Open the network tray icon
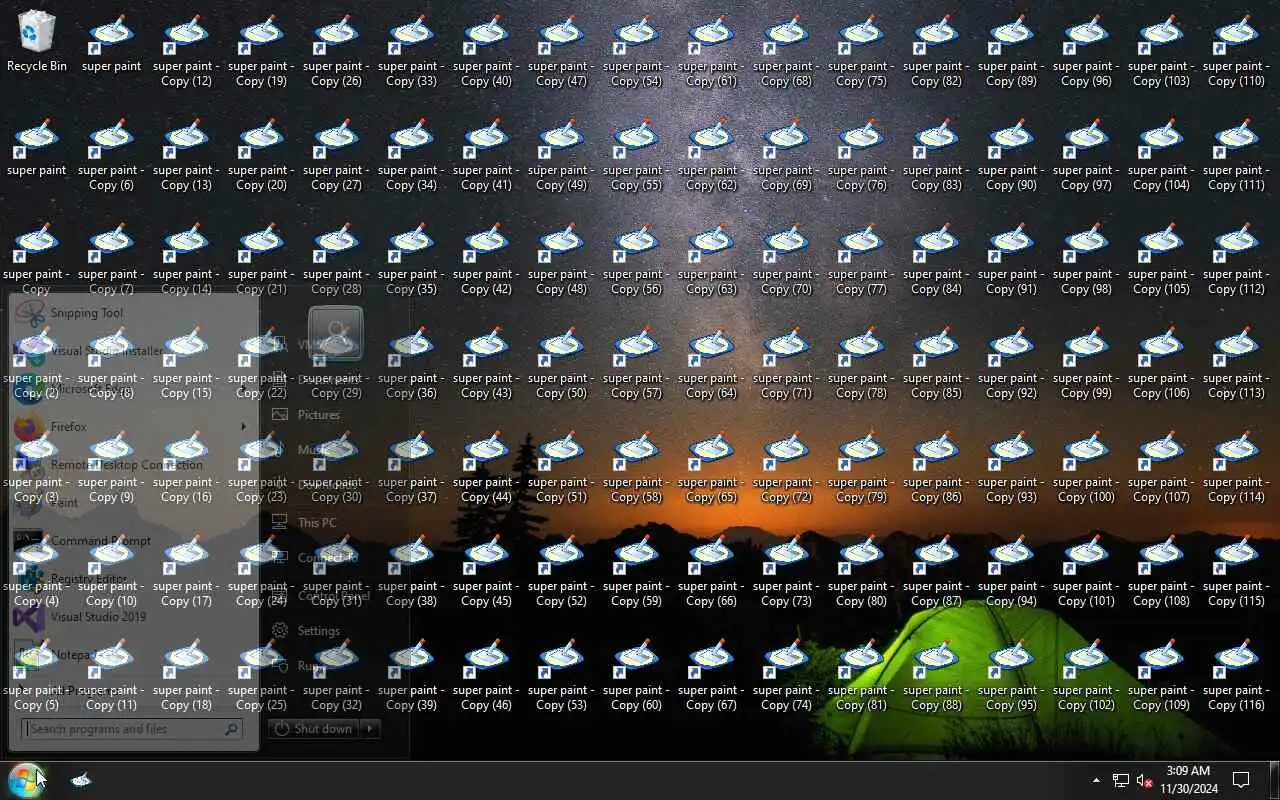The height and width of the screenshot is (800, 1280). (x=1121, y=780)
